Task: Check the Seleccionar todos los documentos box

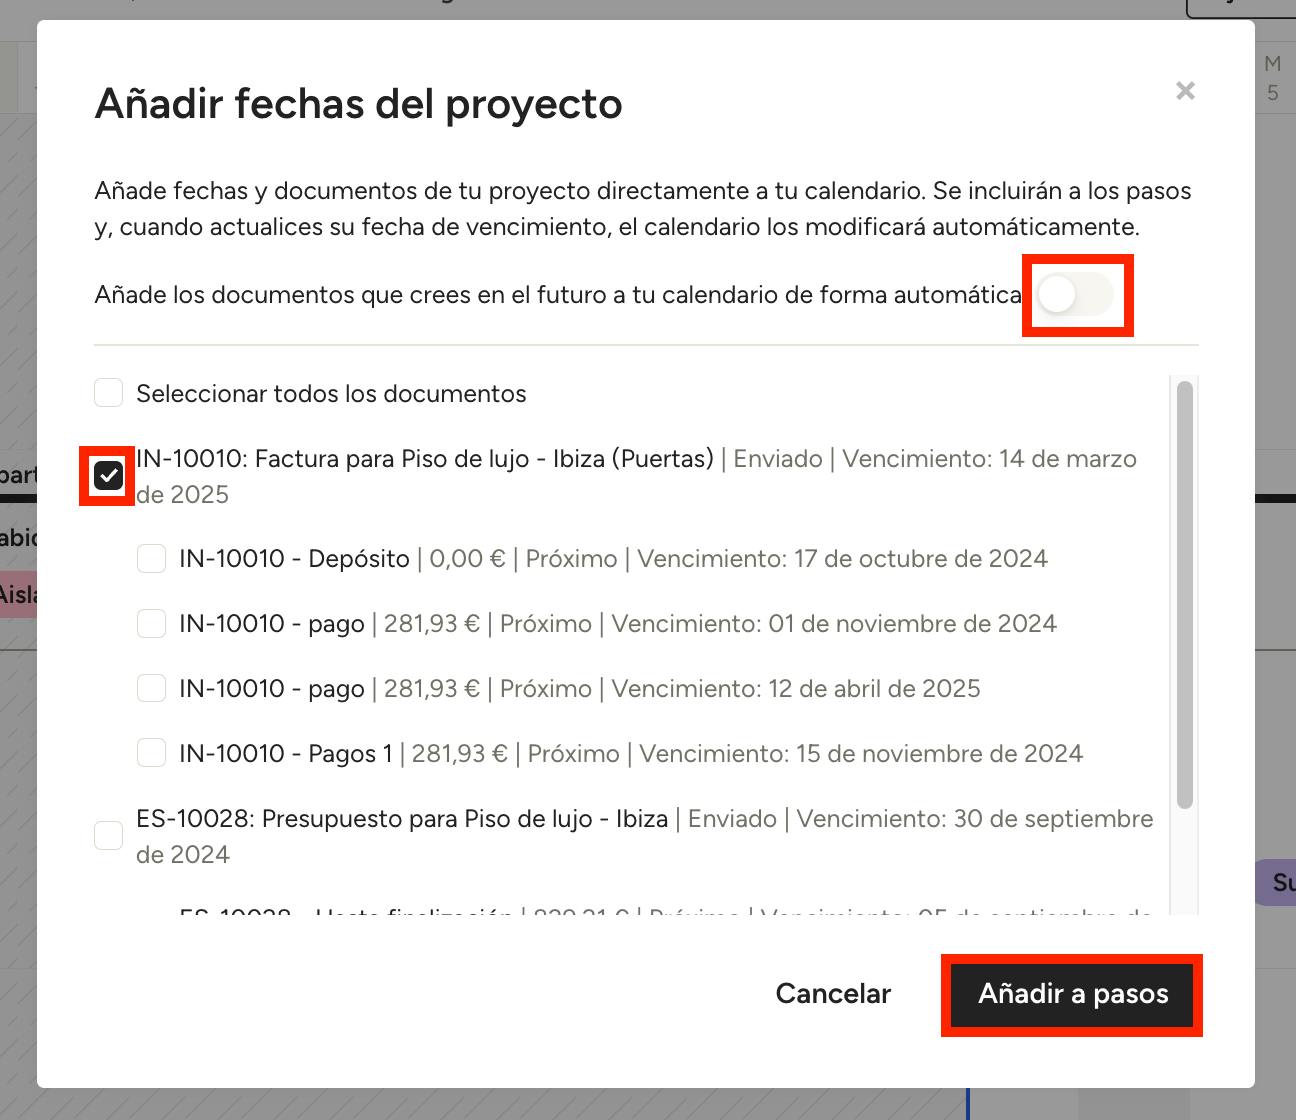Action: click(109, 393)
